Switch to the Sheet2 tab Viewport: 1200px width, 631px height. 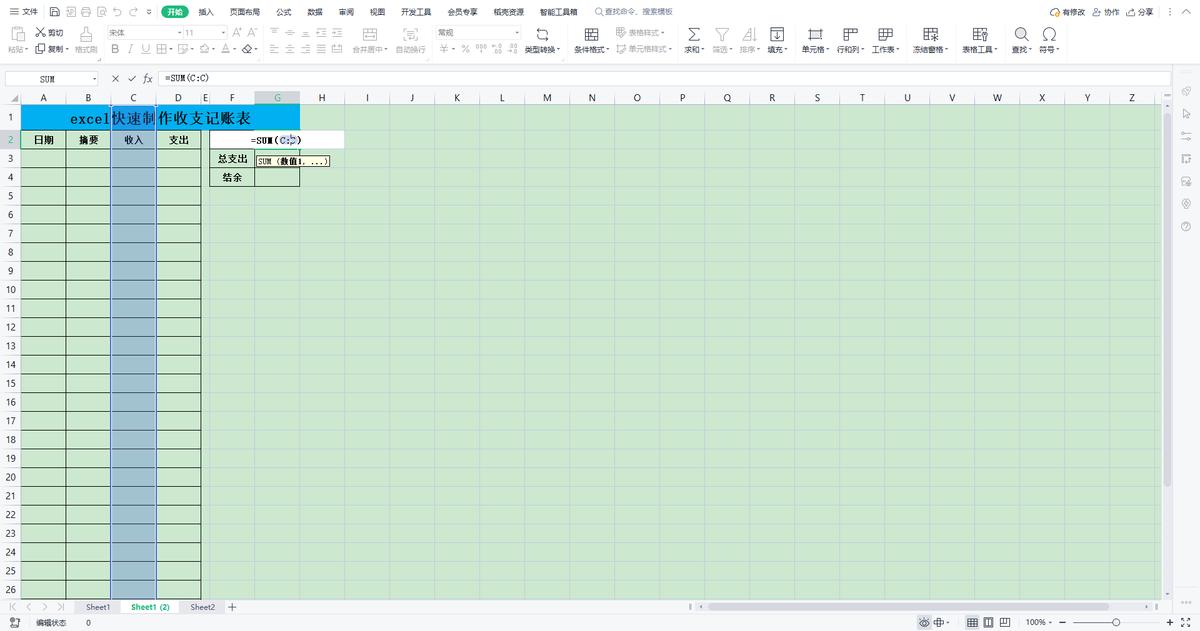202,607
